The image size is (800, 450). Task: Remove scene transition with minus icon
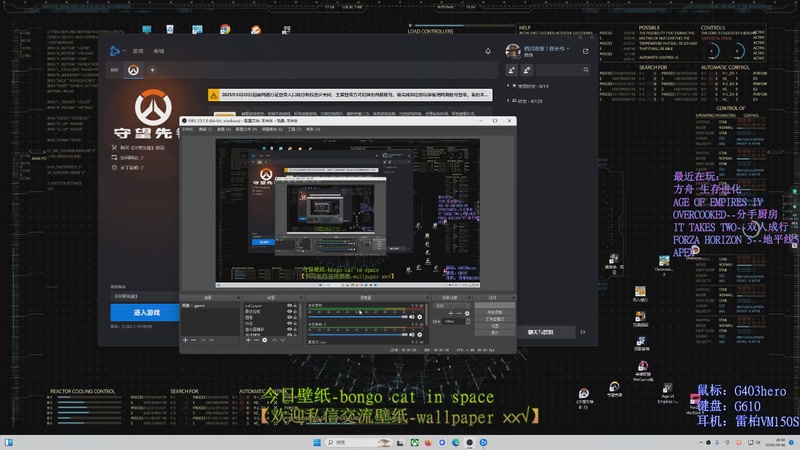[x=459, y=314]
